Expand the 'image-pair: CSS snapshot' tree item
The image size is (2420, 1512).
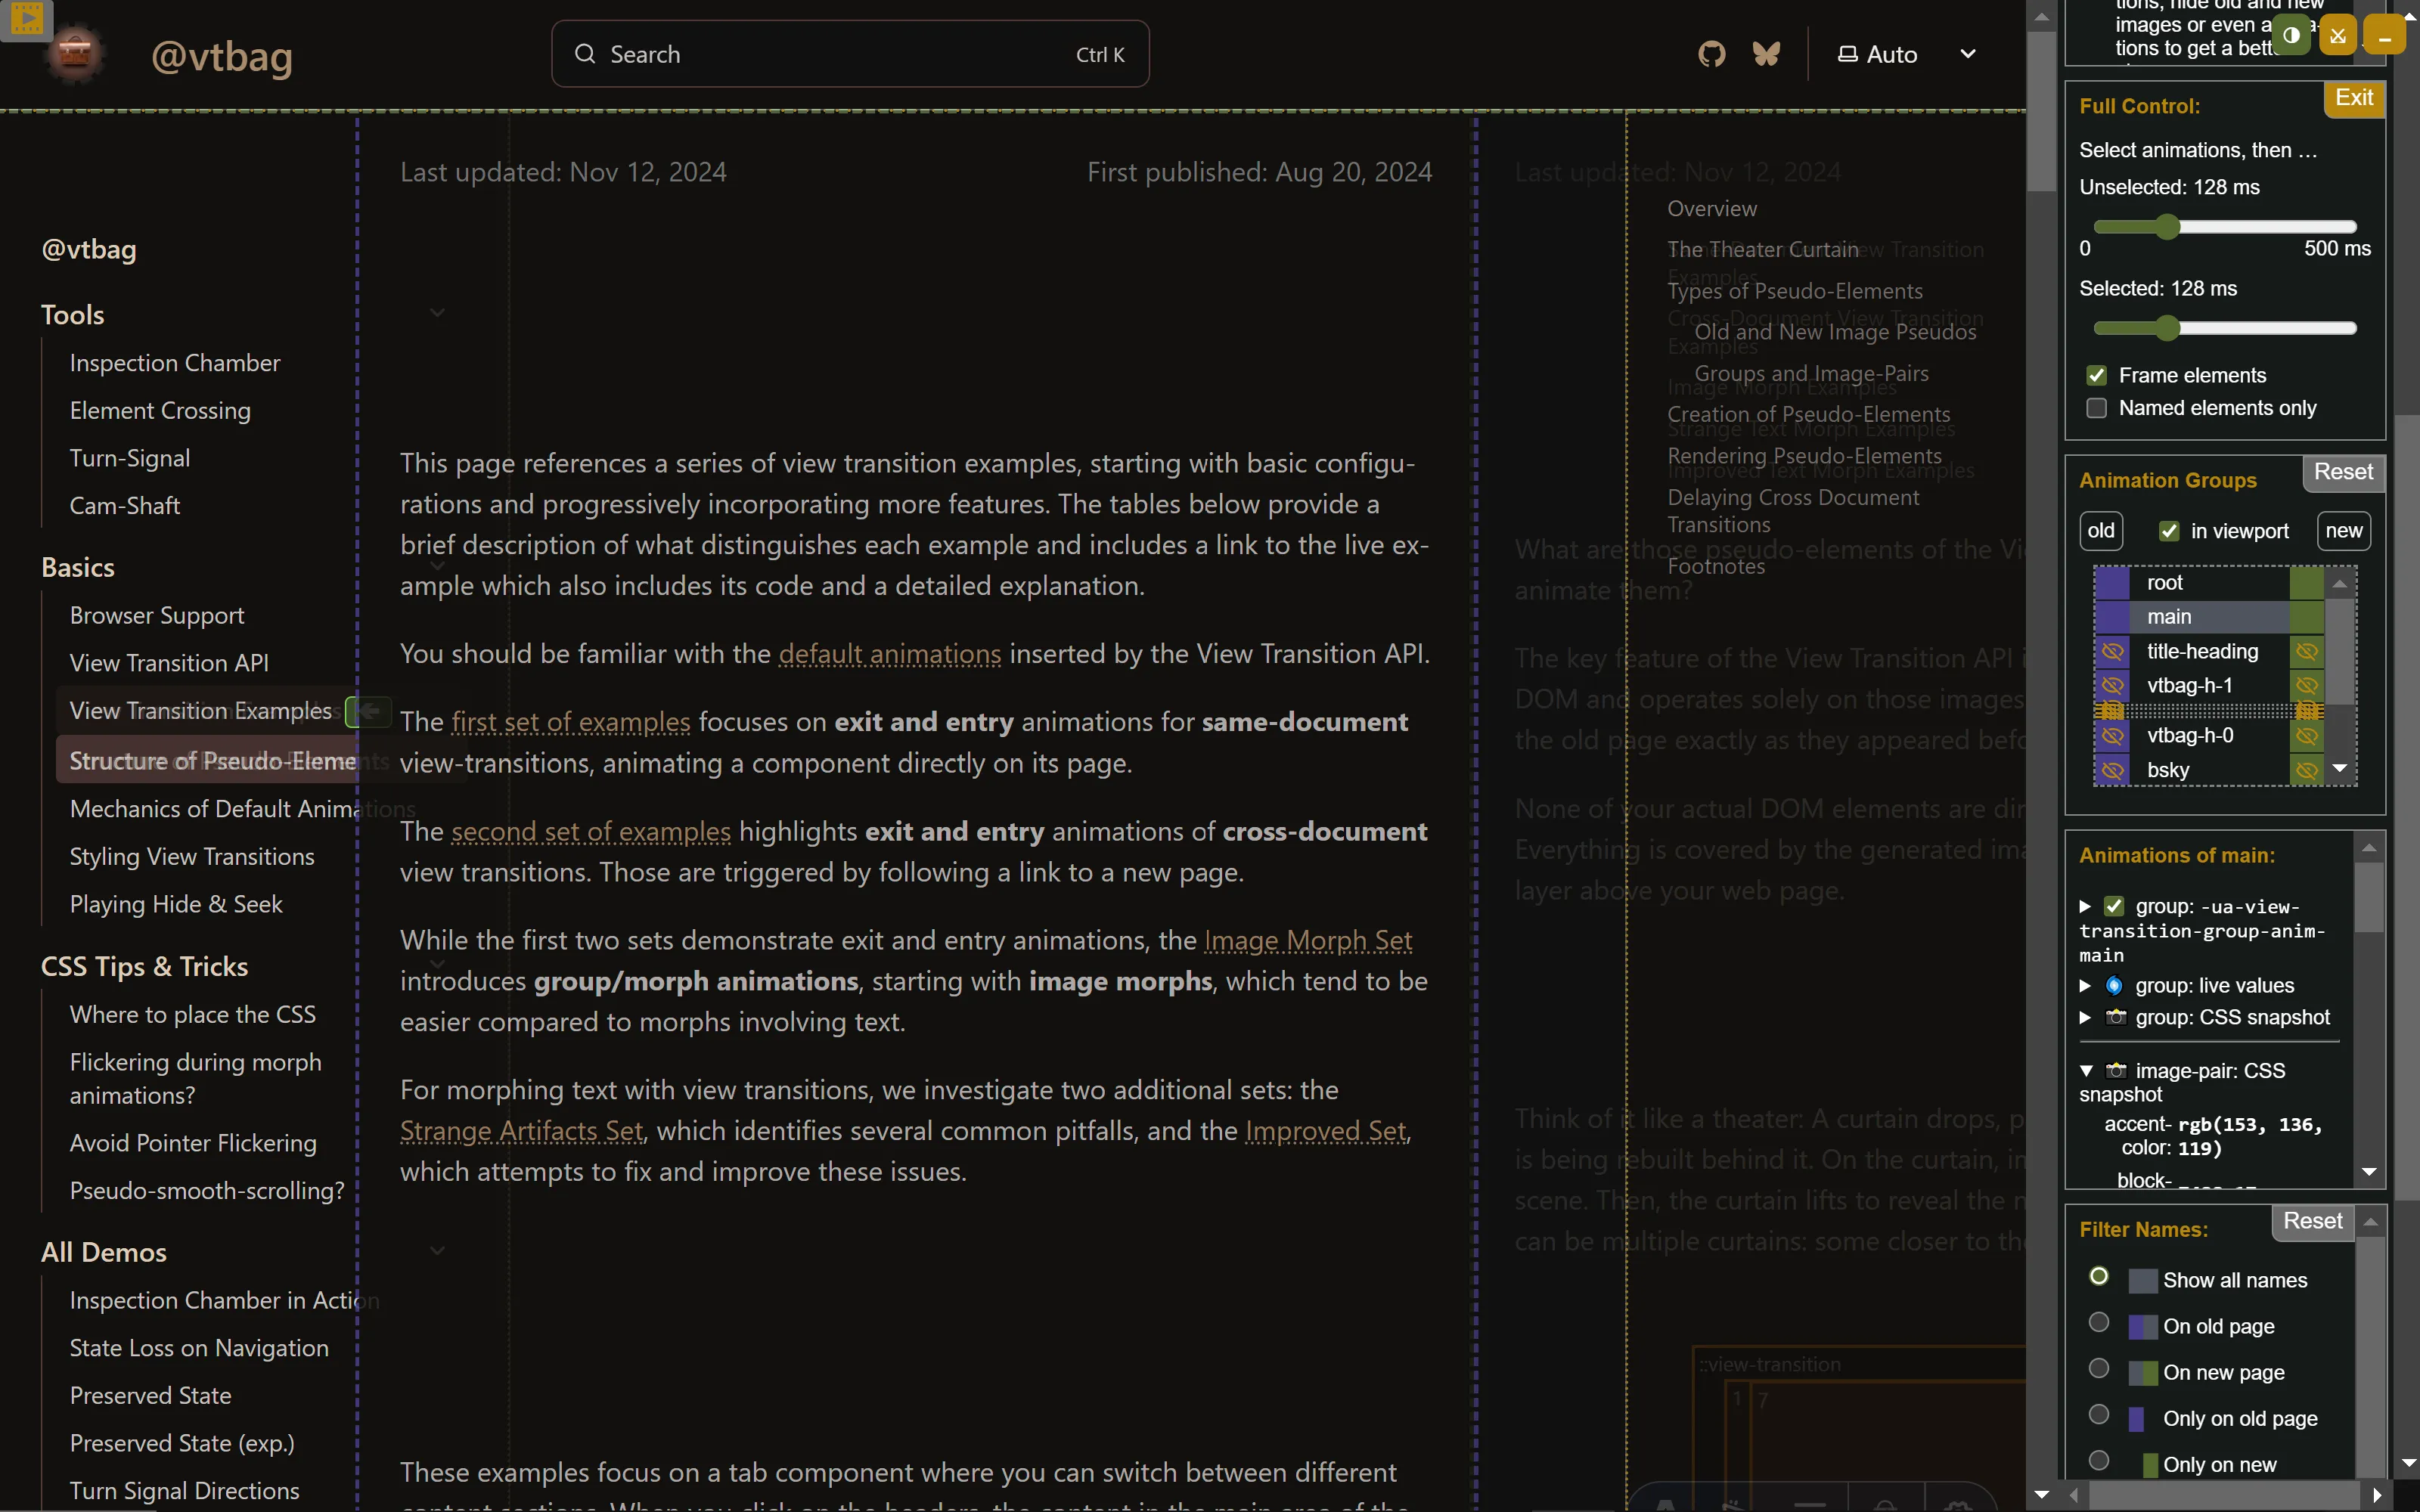(2086, 1067)
